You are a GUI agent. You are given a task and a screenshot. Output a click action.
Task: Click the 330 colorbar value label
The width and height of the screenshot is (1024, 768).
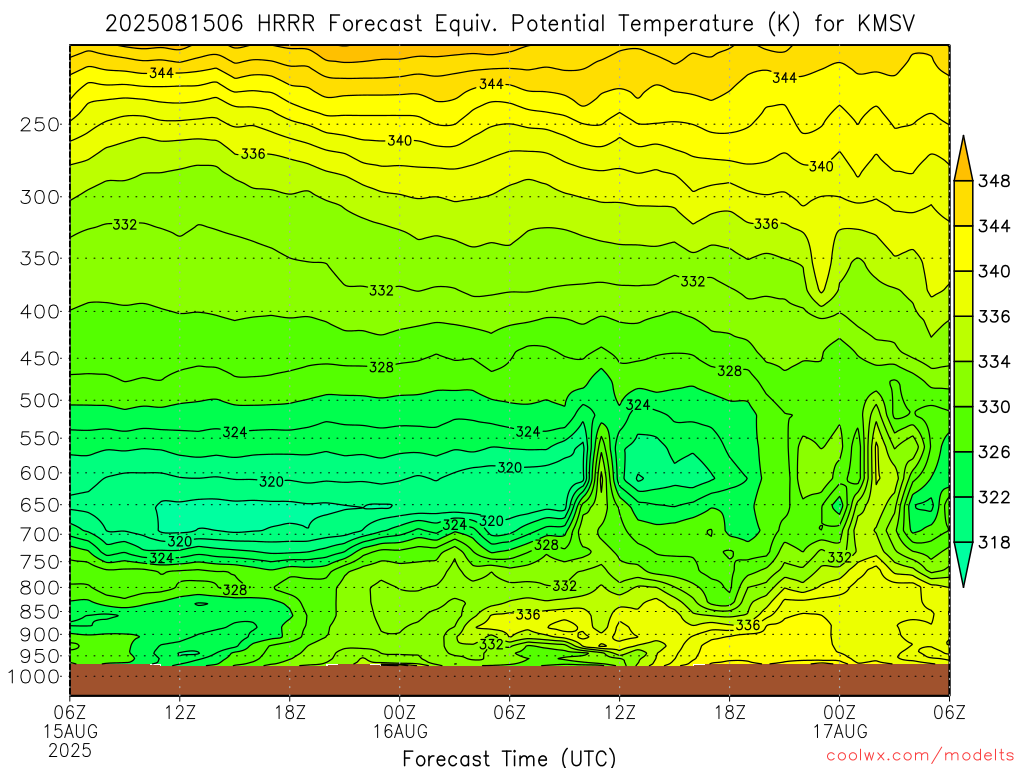tap(994, 407)
